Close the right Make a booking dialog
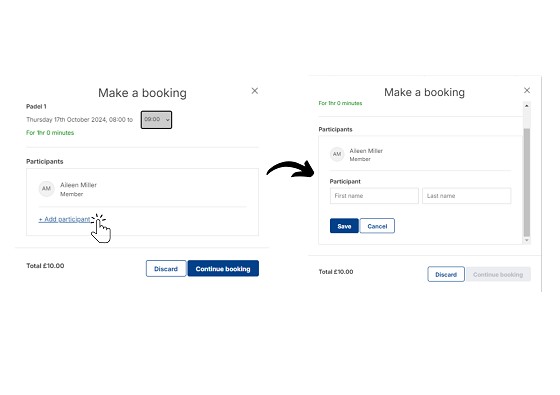This screenshot has width=560, height=395. (x=527, y=90)
